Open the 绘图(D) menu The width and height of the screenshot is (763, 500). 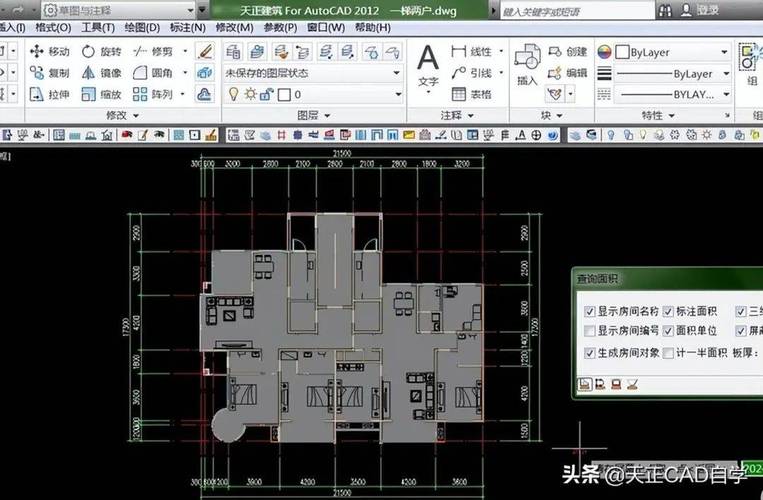click(x=140, y=28)
